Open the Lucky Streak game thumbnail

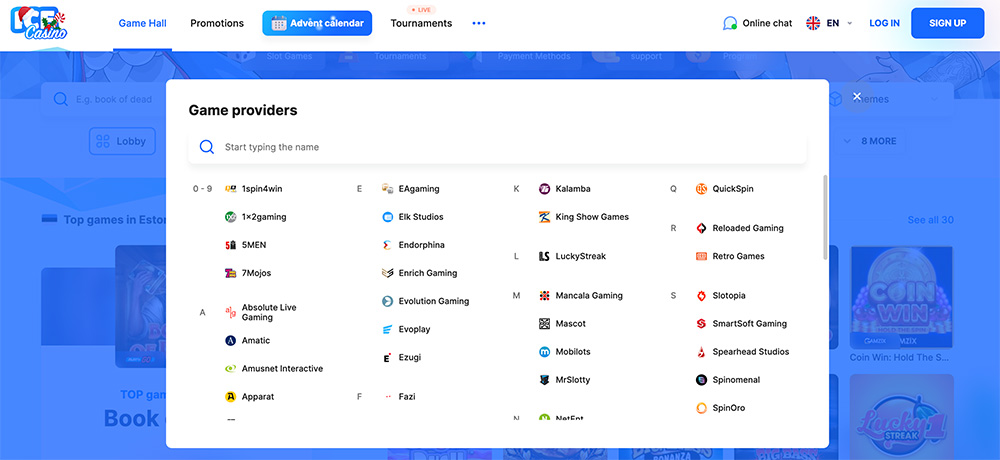point(901,417)
